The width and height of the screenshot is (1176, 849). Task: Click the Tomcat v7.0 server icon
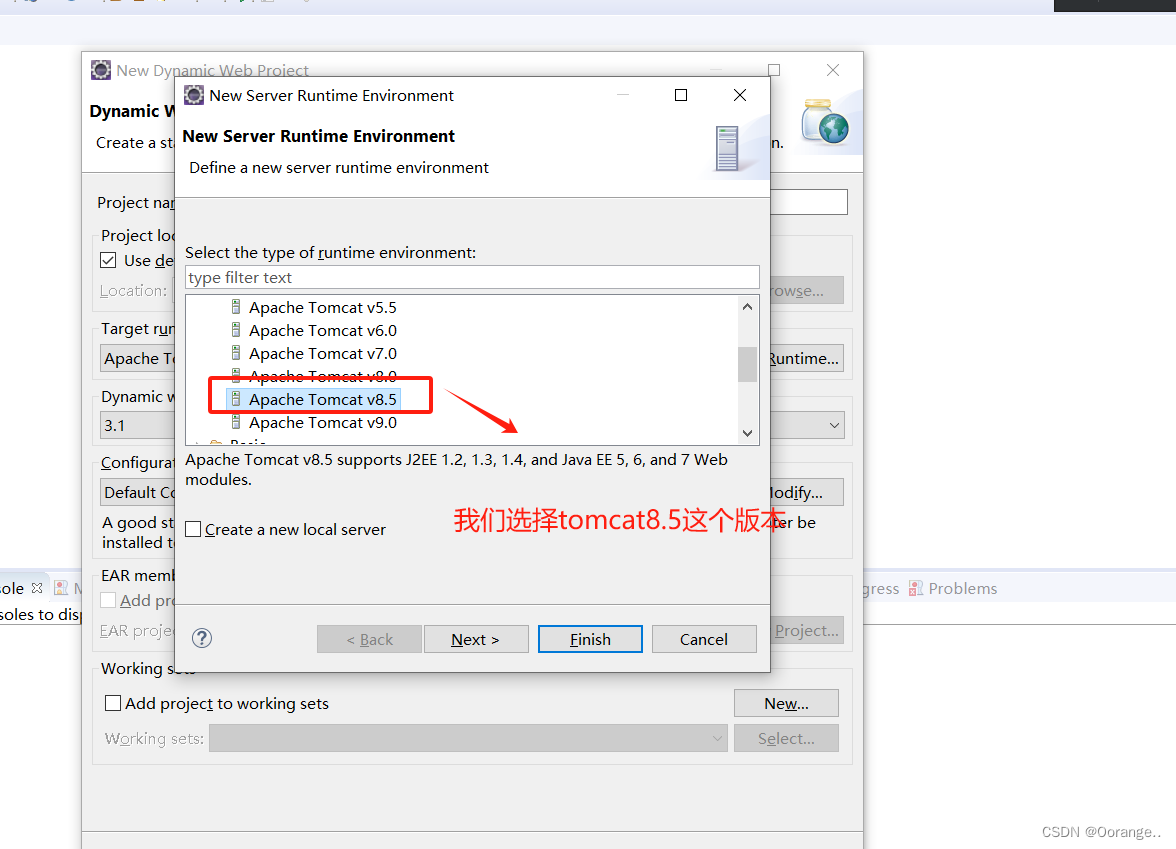point(236,352)
